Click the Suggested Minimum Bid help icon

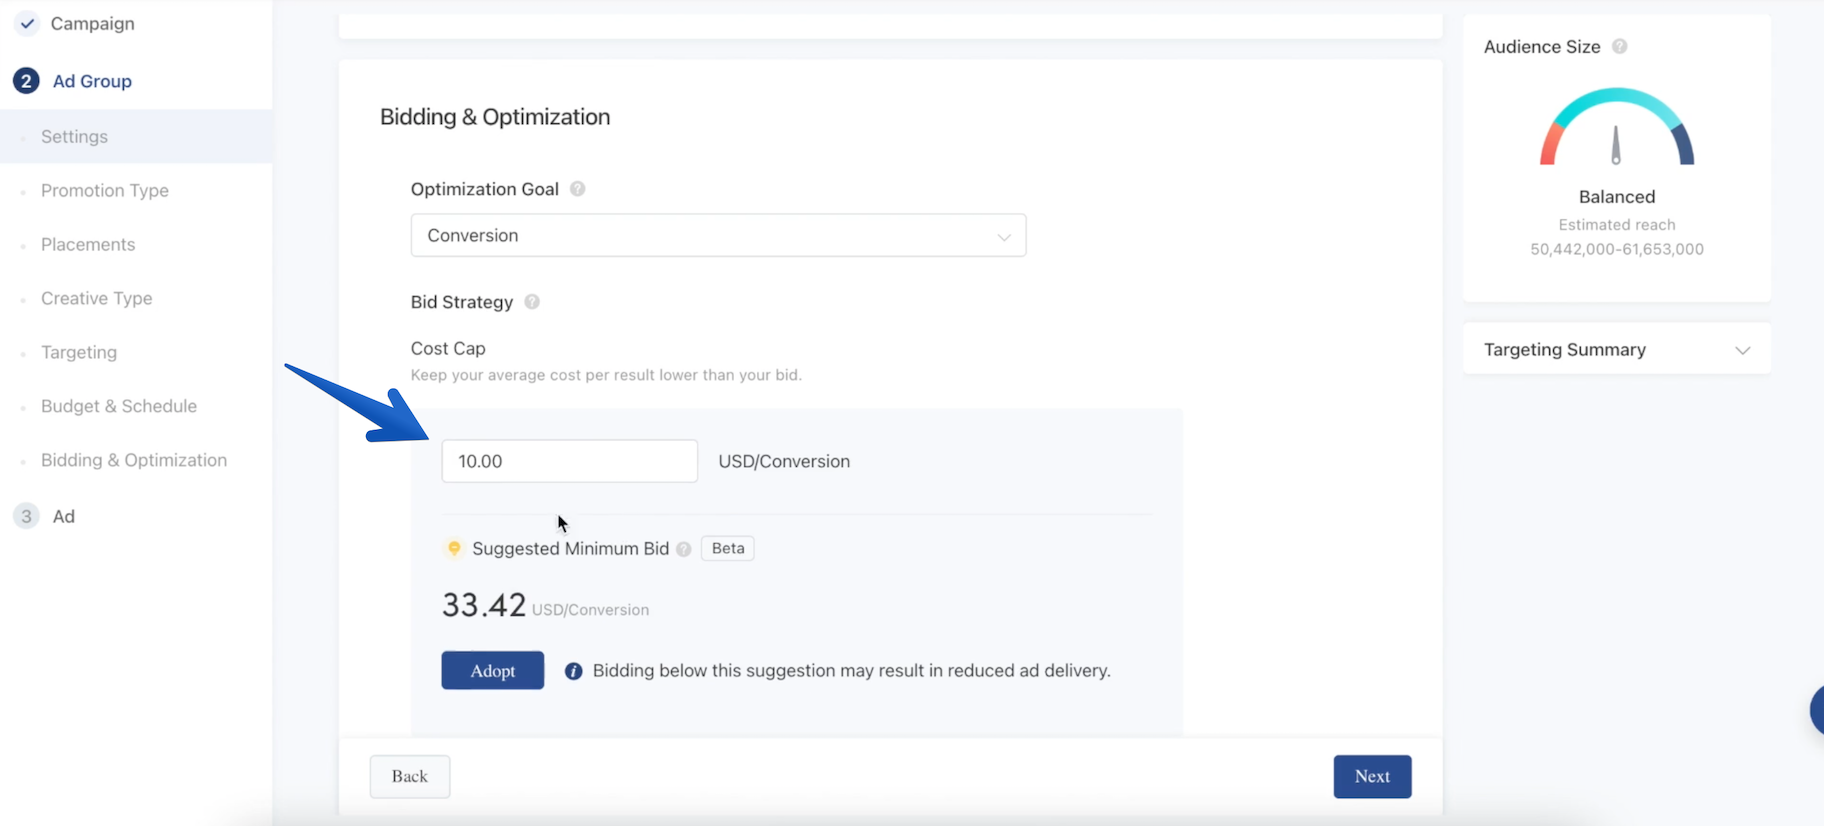684,549
